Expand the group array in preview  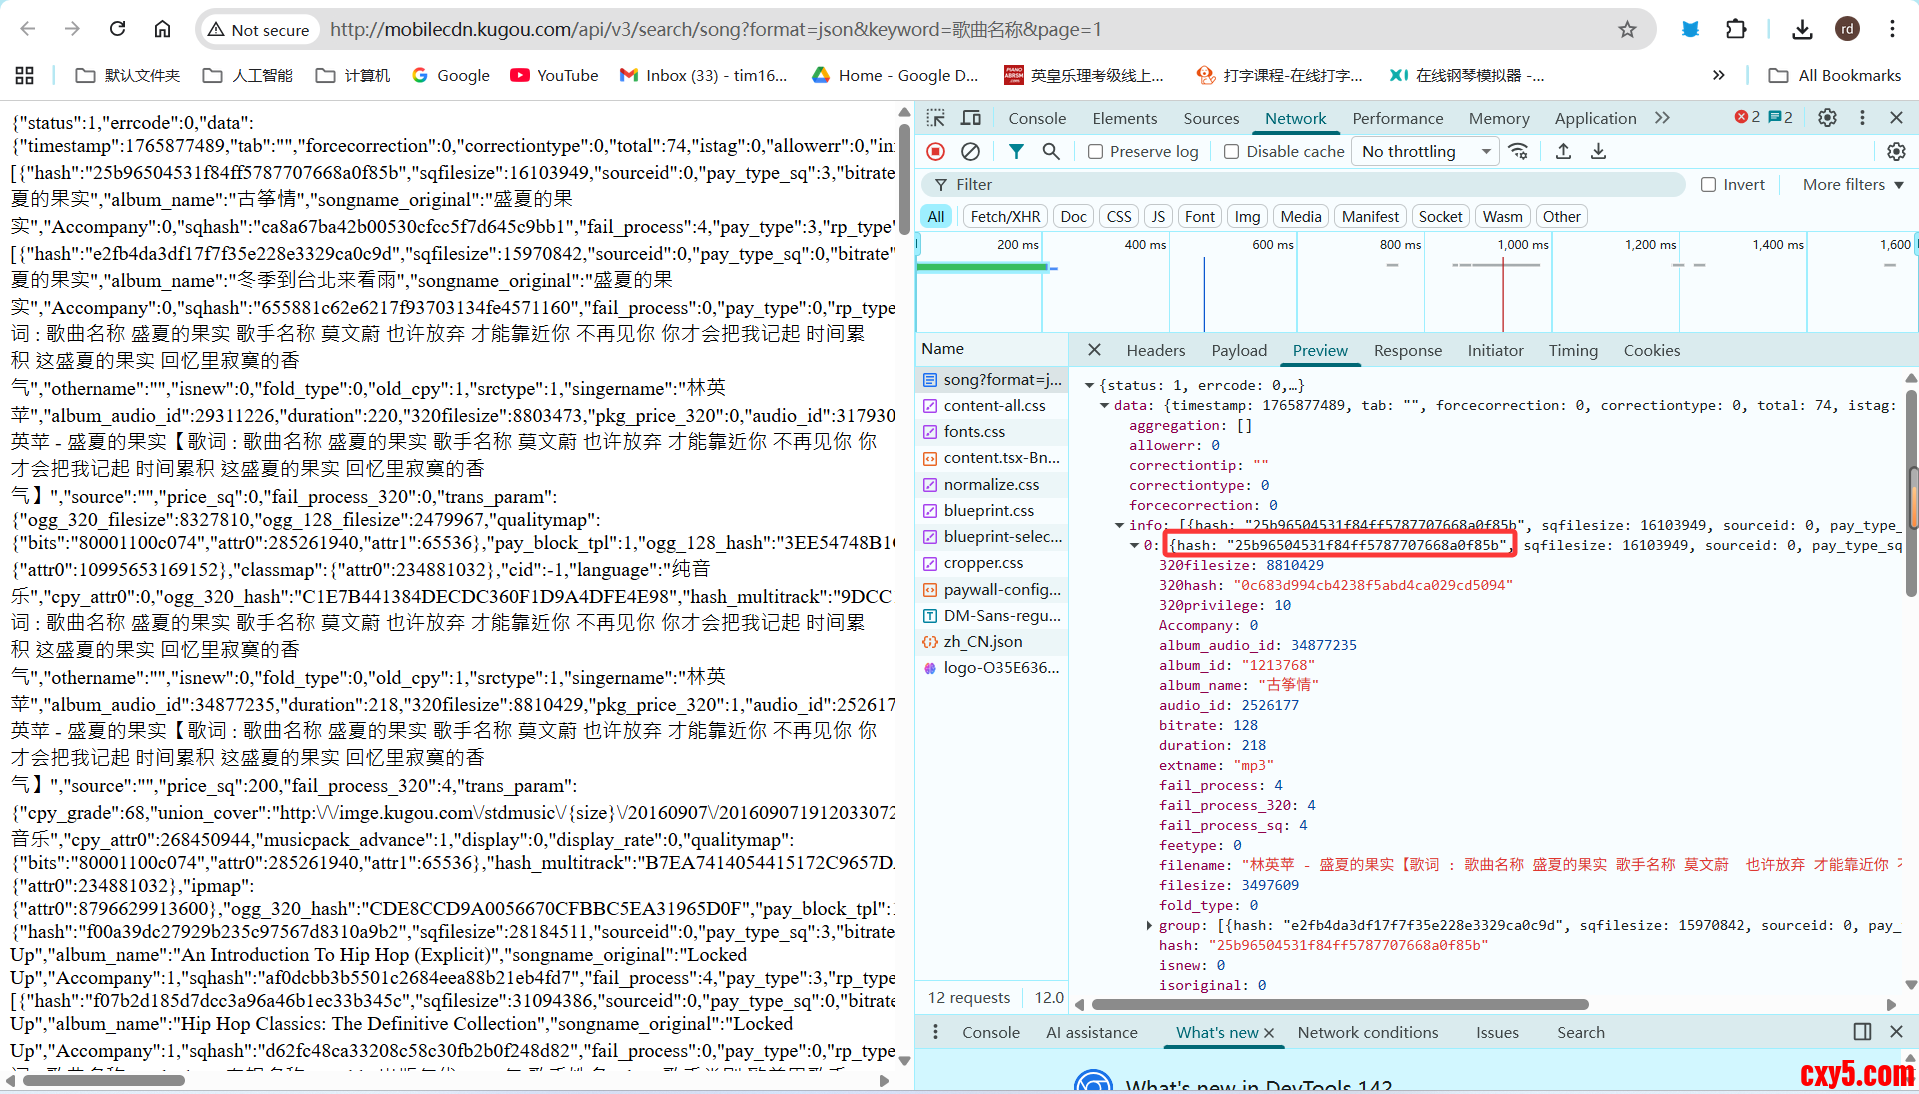coord(1149,926)
